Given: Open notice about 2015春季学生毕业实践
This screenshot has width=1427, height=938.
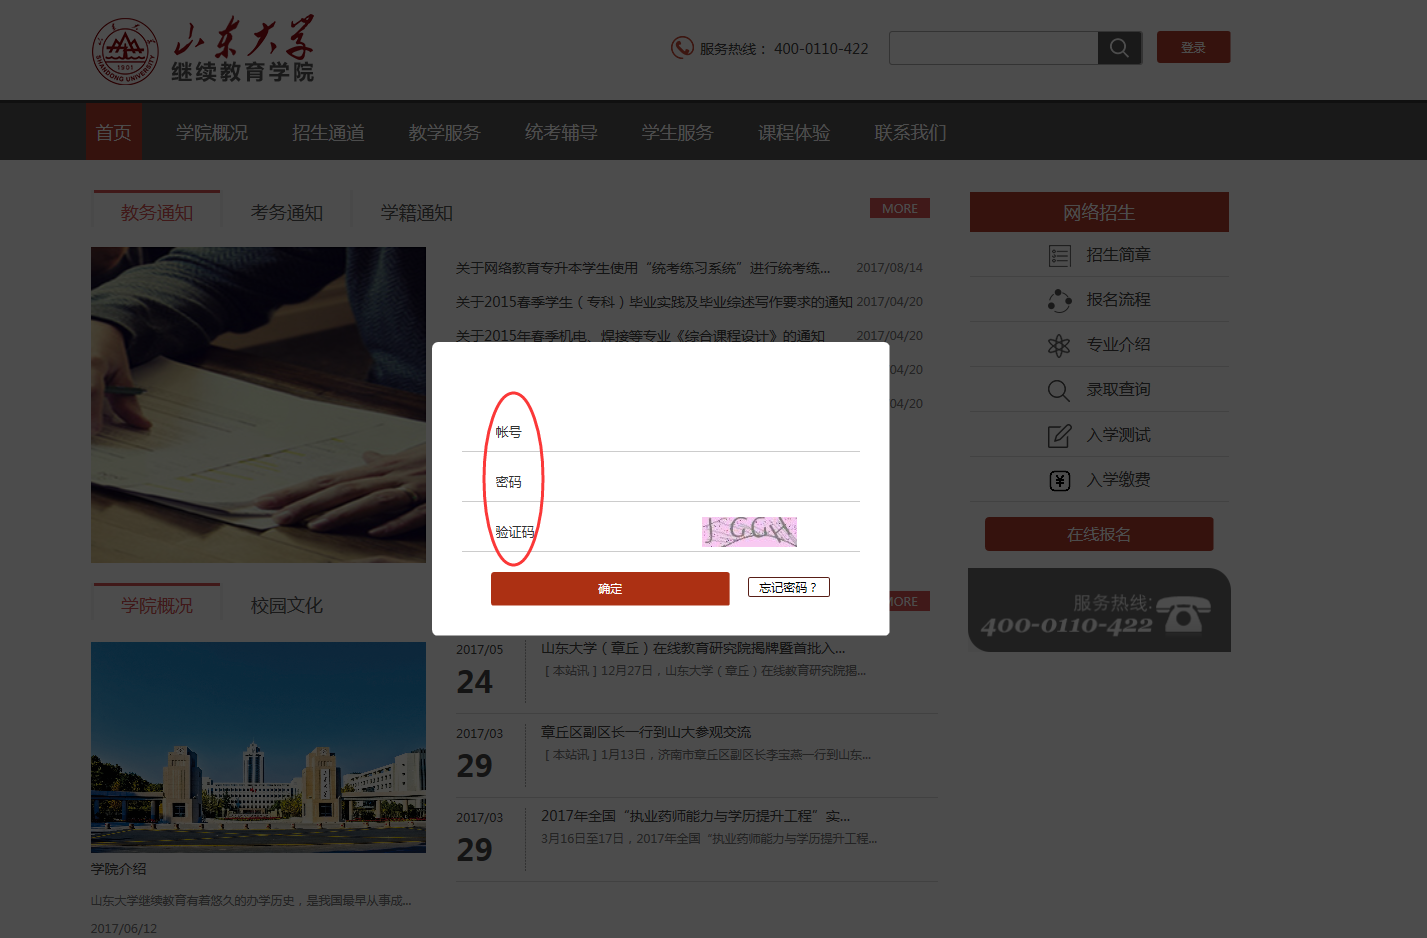Looking at the screenshot, I should [x=654, y=302].
